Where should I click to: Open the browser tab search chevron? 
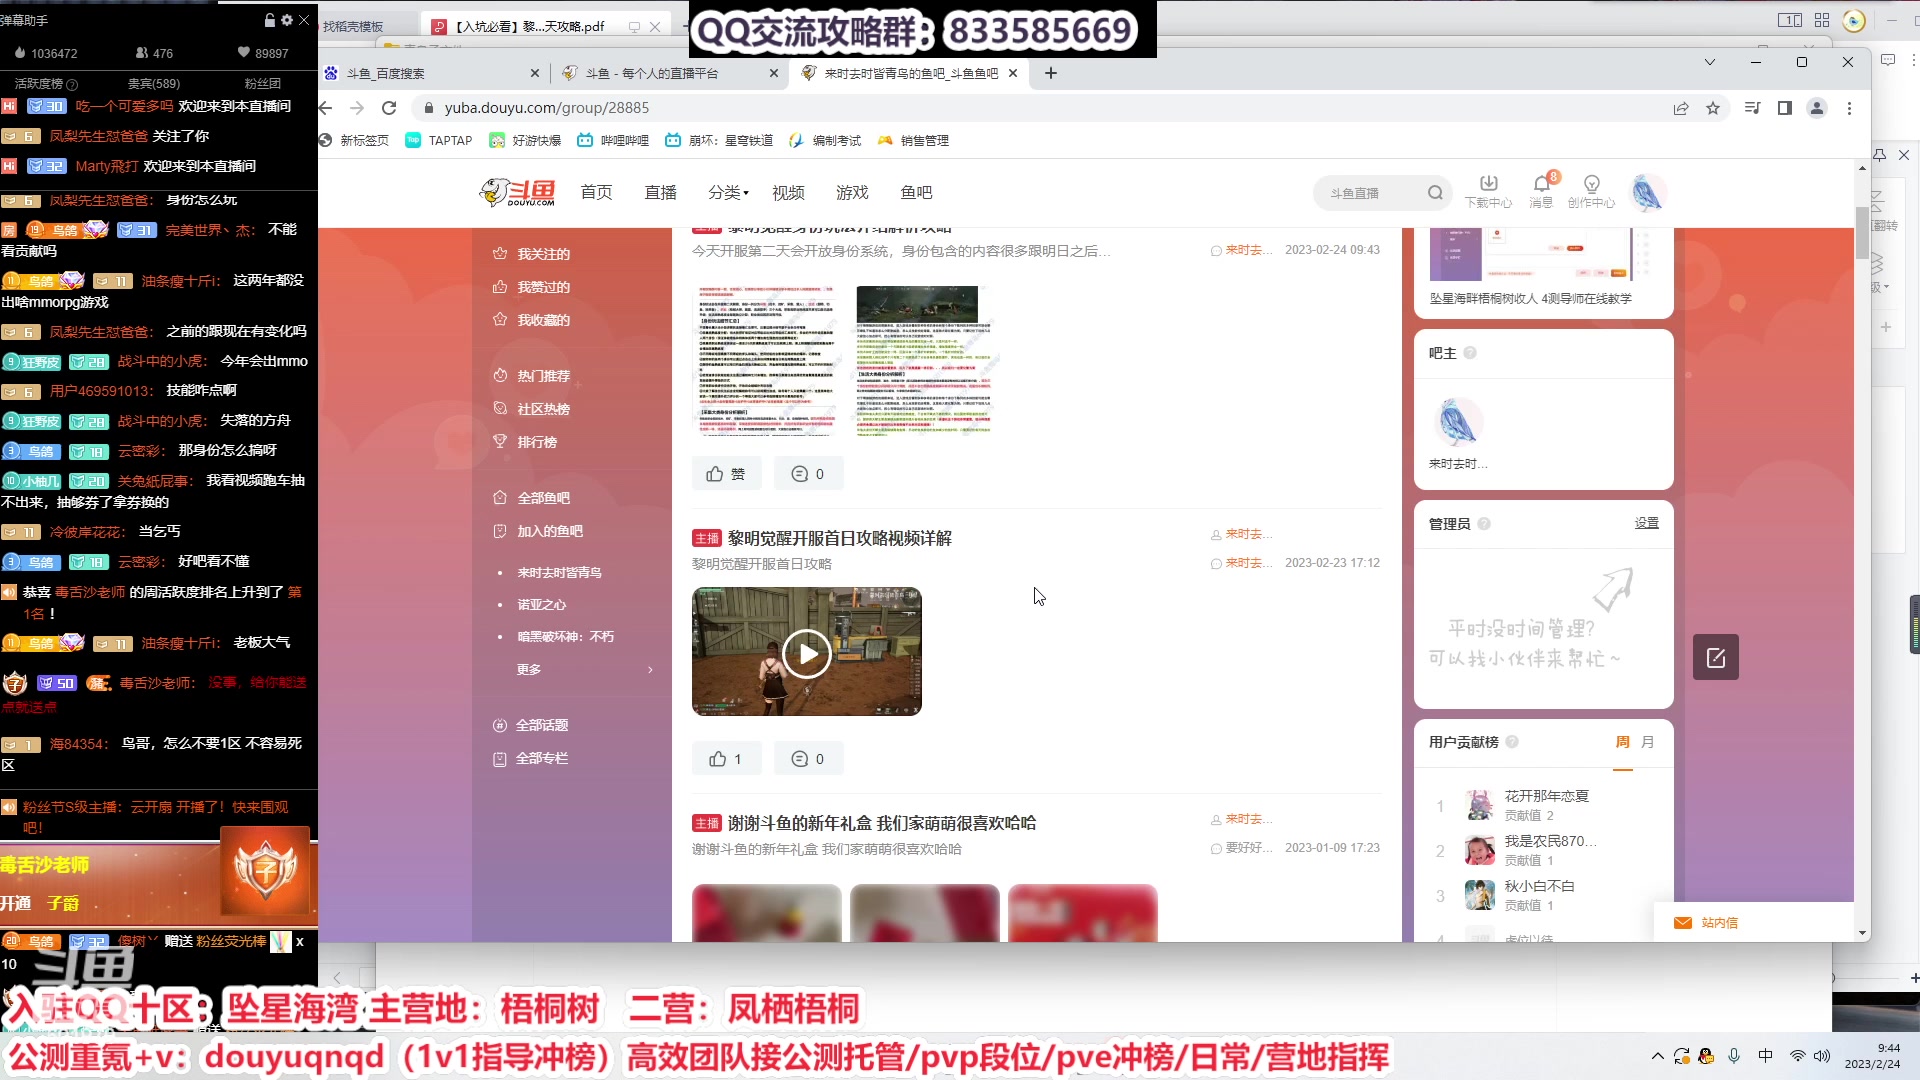1710,62
